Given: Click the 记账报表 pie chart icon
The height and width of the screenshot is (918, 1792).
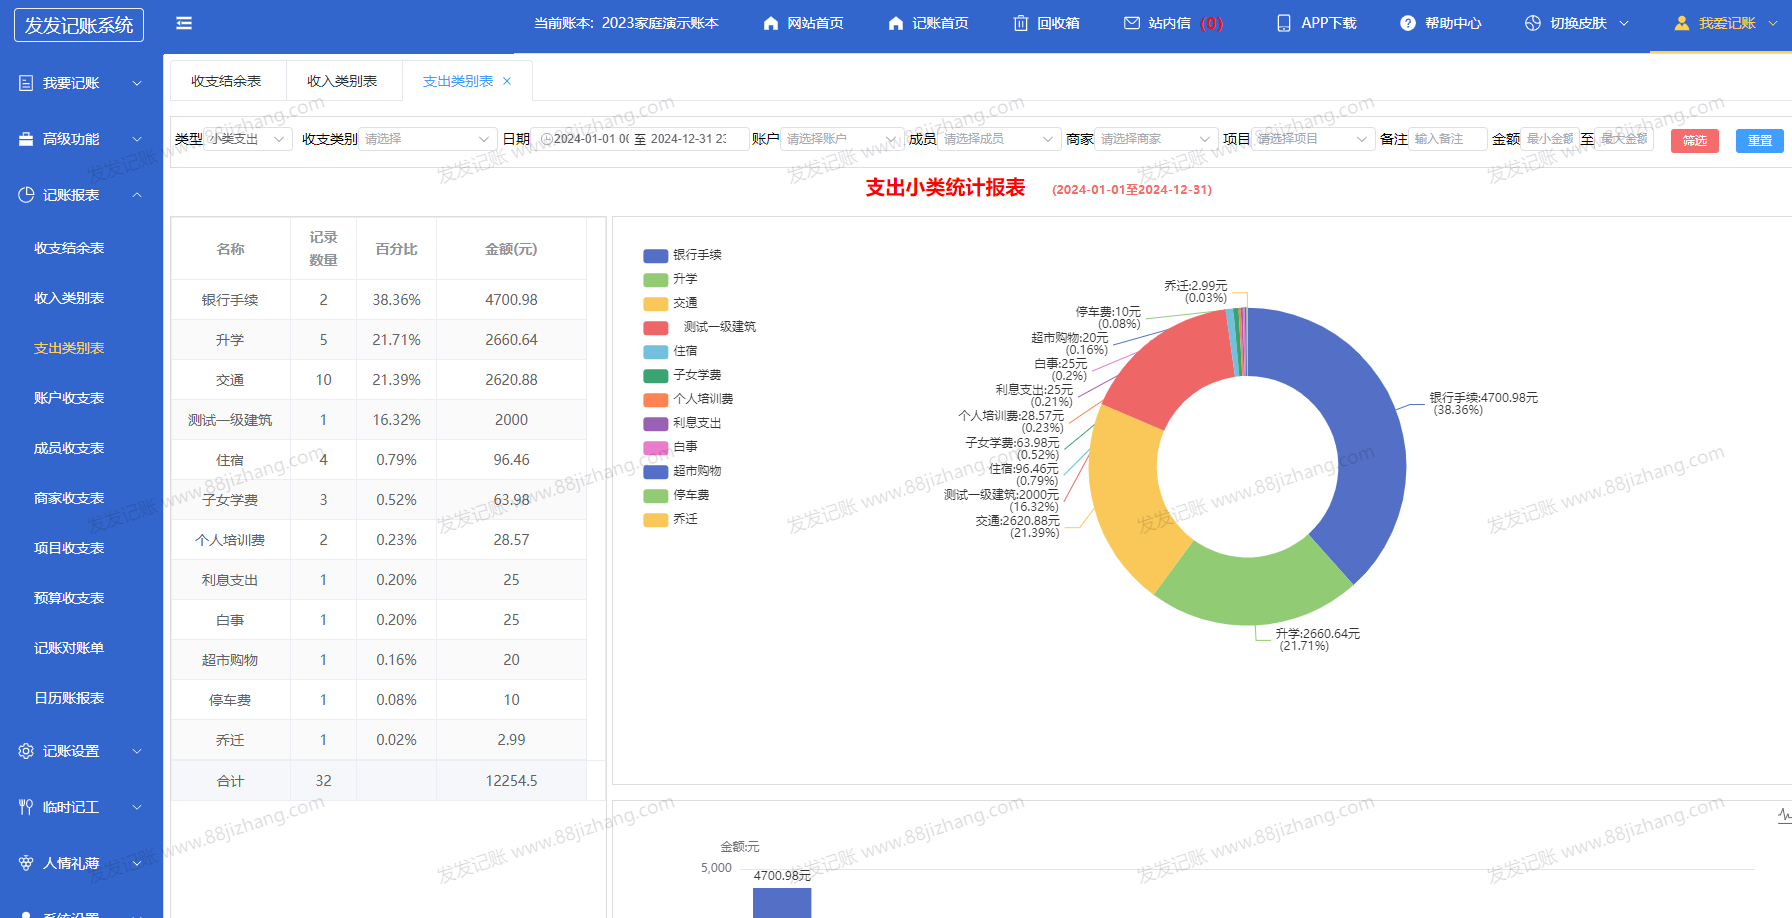Looking at the screenshot, I should pos(26,195).
